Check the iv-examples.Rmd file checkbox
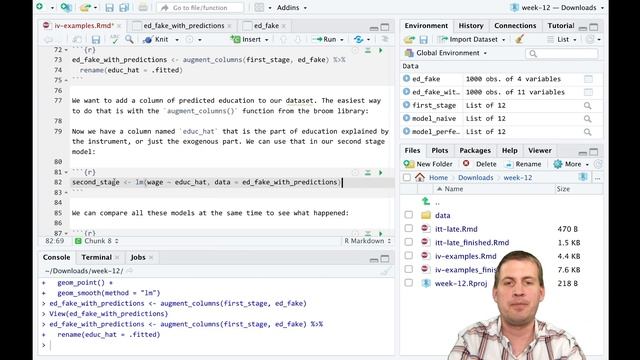Screen dimensions: 640x360 point(409,256)
